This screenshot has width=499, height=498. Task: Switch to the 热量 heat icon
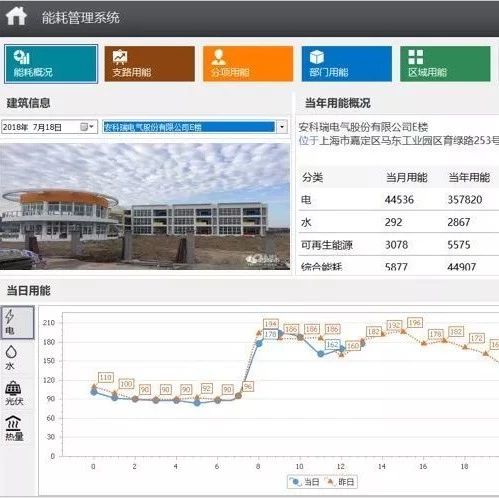coord(14,428)
